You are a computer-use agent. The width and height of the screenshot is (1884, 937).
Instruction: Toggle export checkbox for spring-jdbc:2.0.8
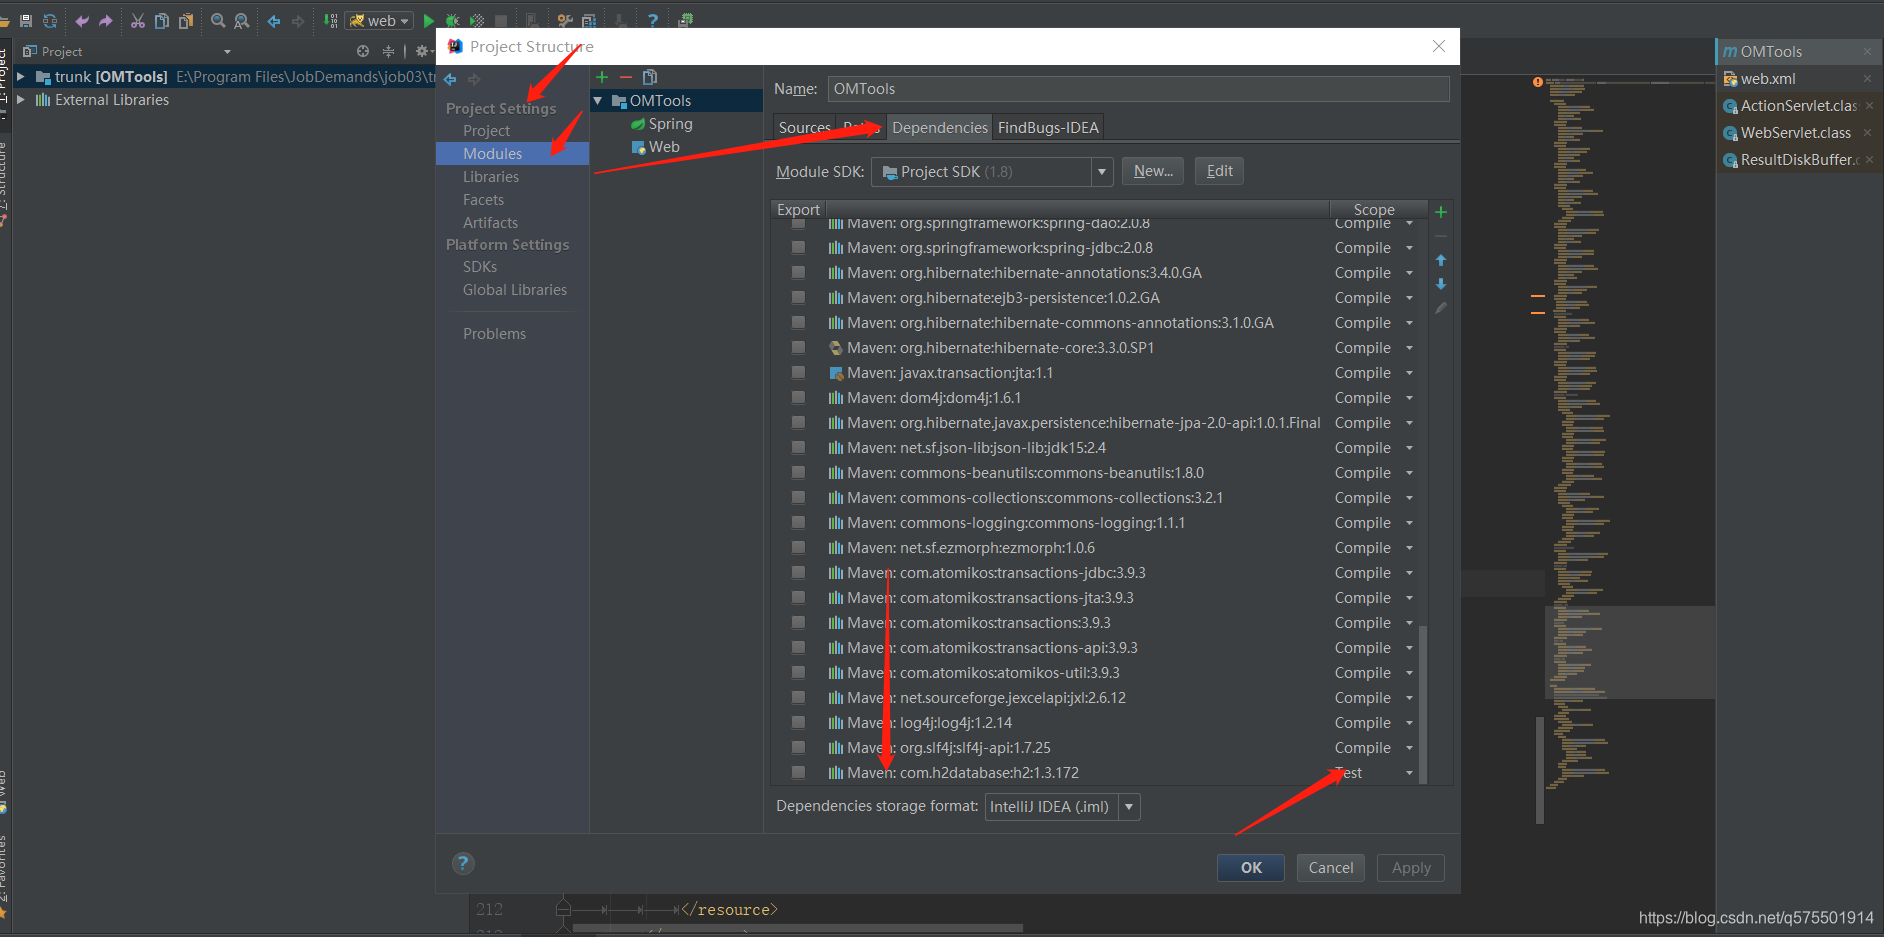coord(798,247)
